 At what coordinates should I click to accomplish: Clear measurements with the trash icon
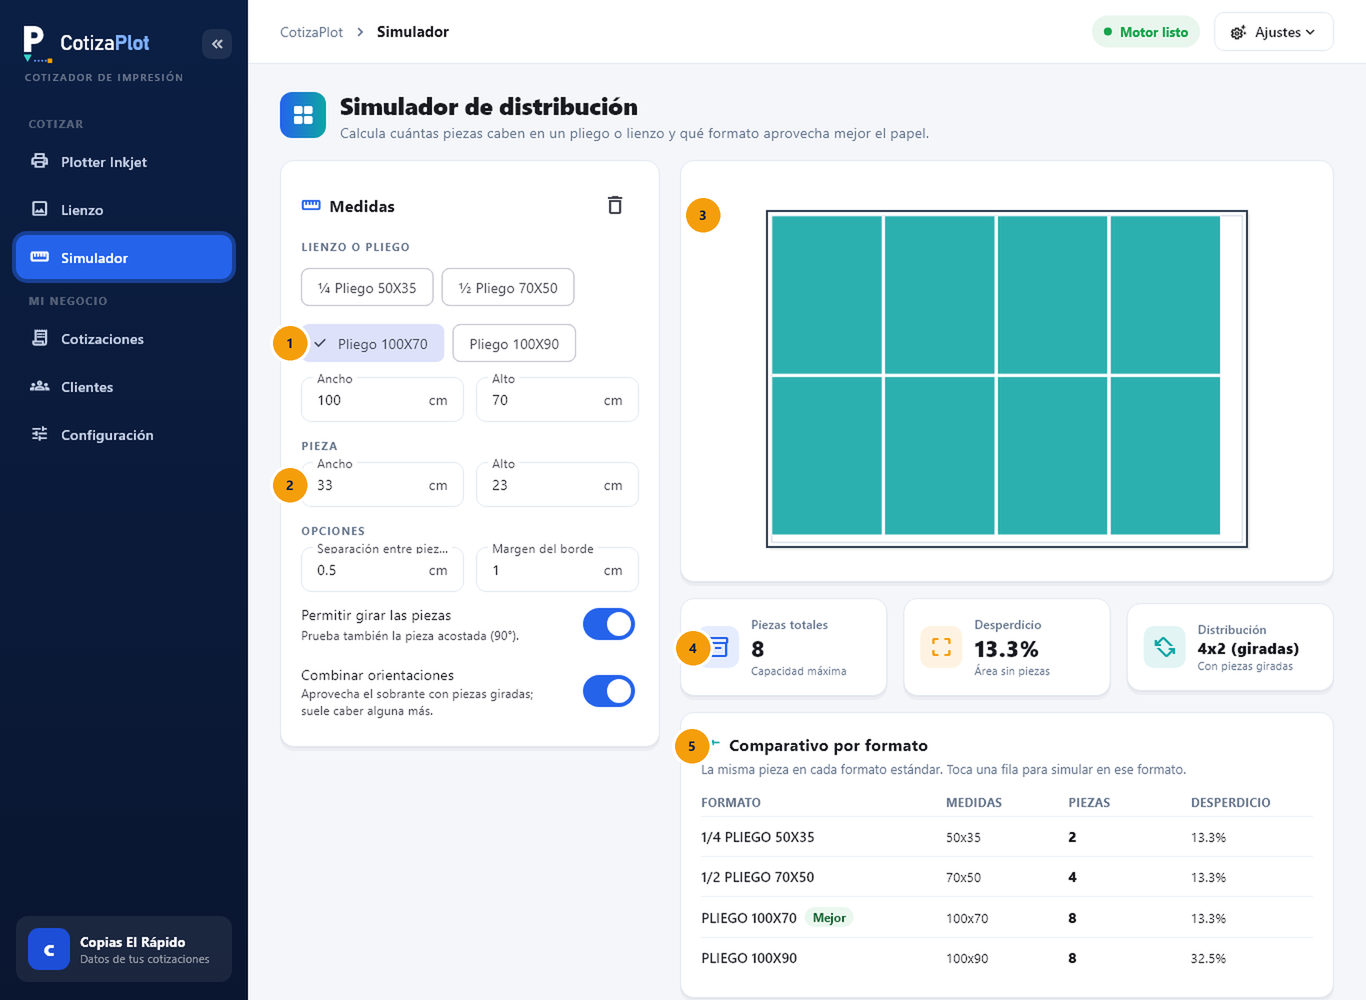click(x=615, y=205)
